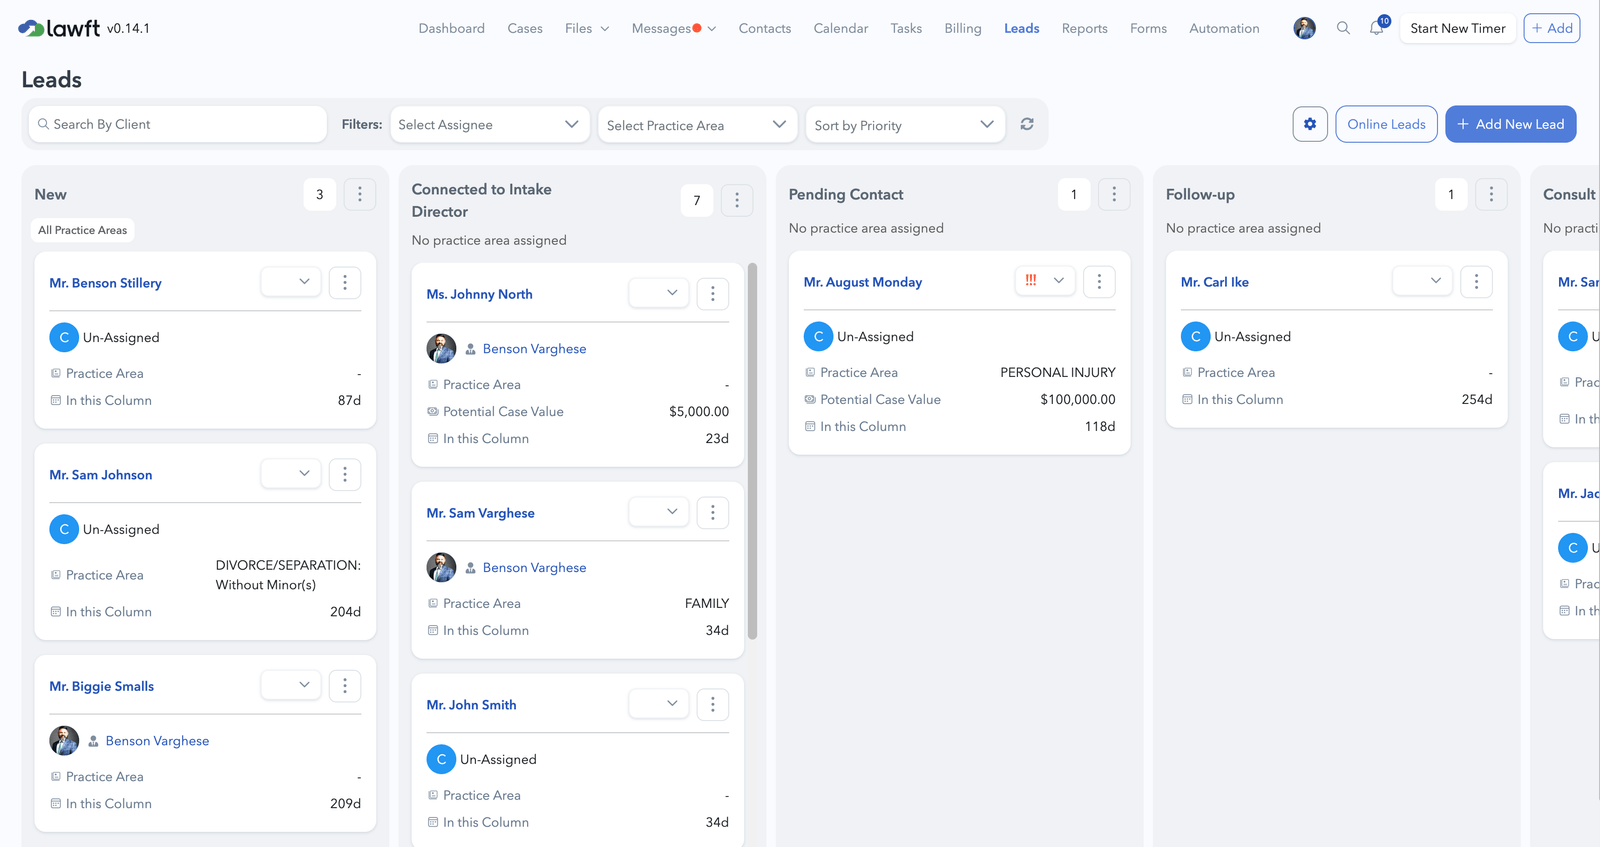Image resolution: width=1600 pixels, height=847 pixels.
Task: Click into Search By Client field
Action: tap(178, 124)
